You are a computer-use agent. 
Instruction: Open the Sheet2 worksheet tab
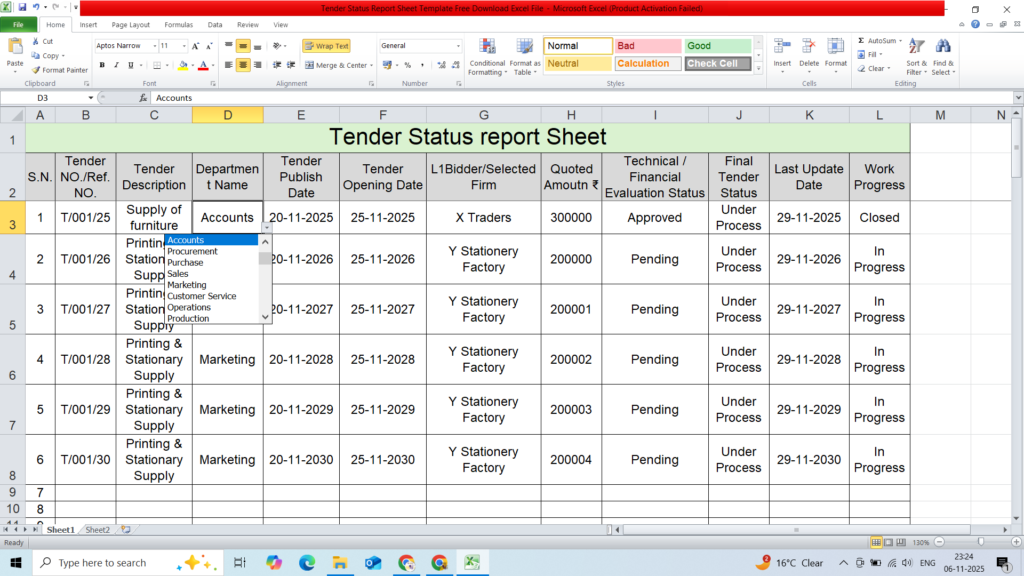coord(97,530)
